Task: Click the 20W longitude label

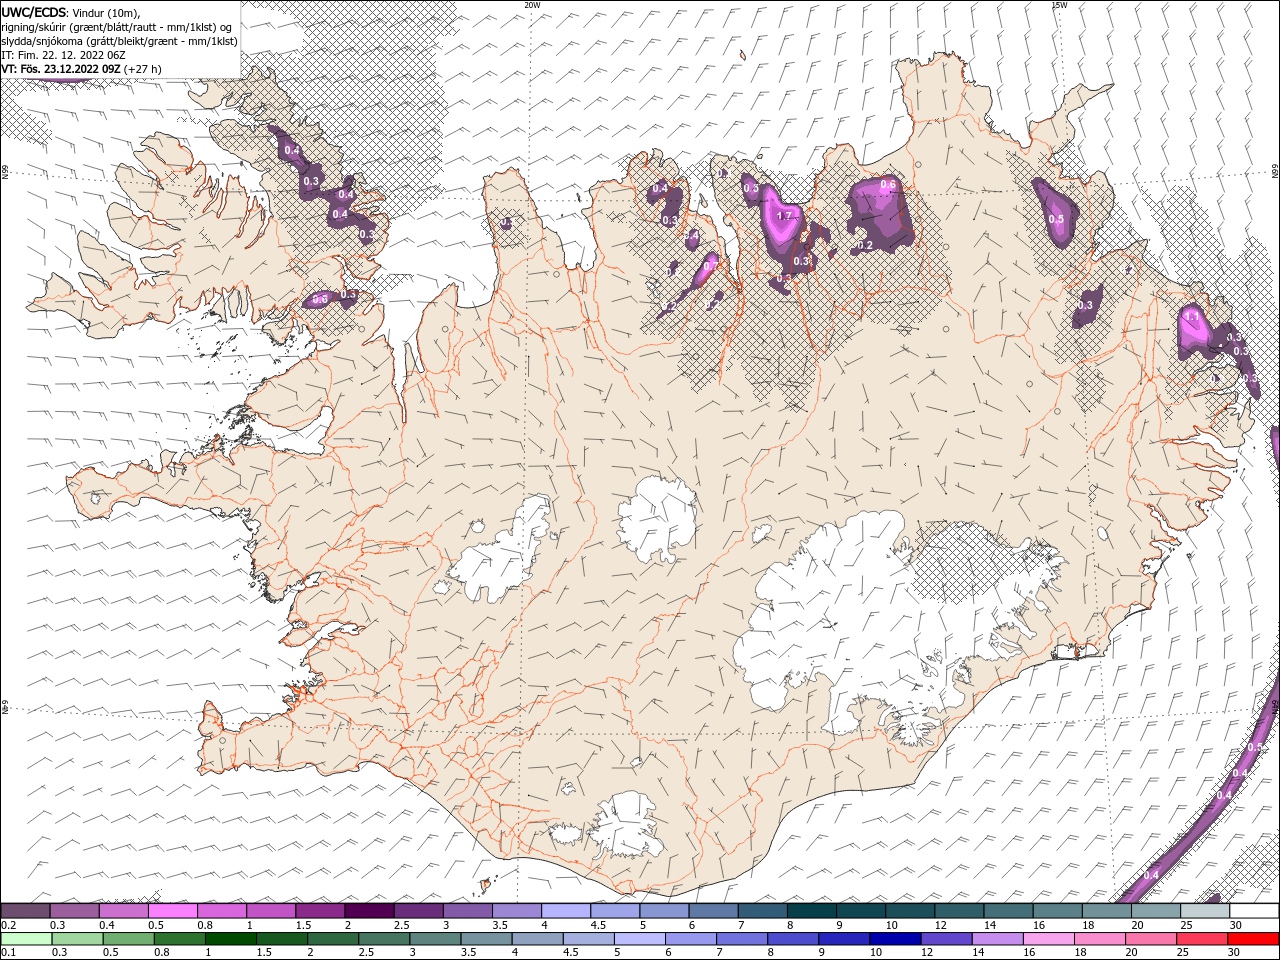Action: [532, 5]
